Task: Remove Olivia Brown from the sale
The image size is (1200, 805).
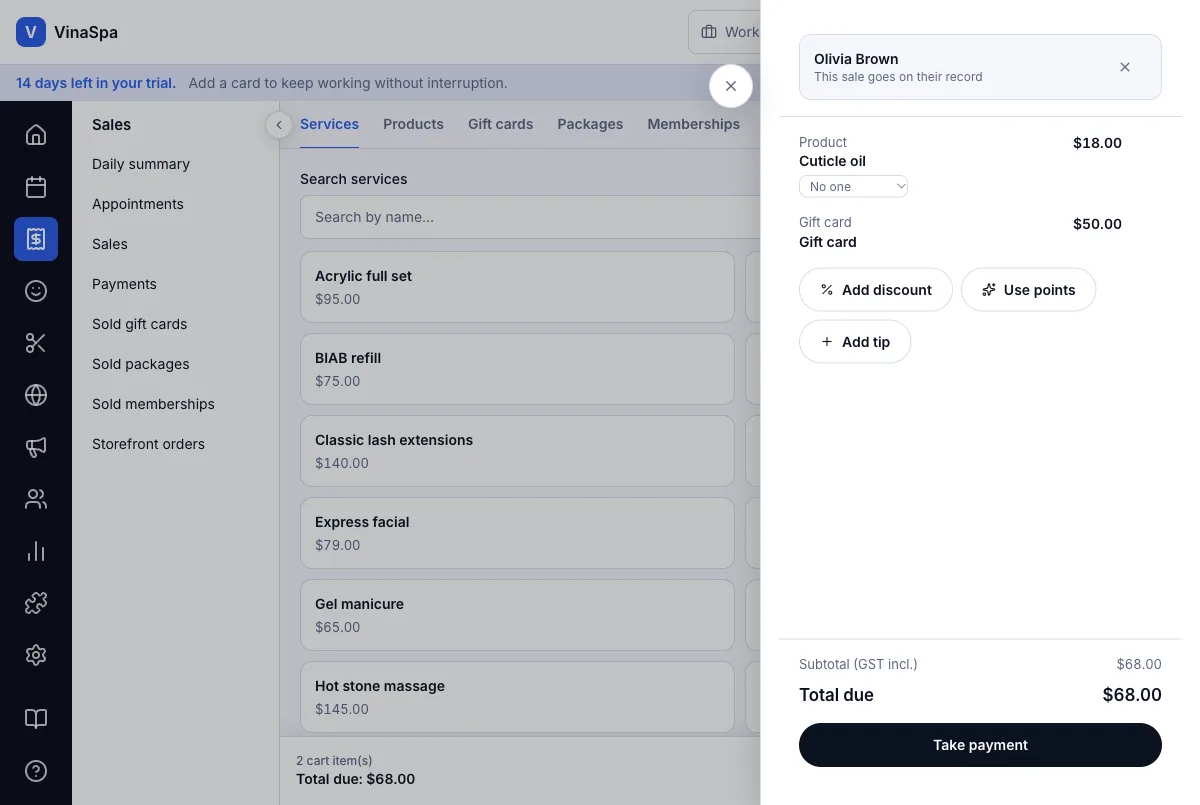Action: point(1125,67)
